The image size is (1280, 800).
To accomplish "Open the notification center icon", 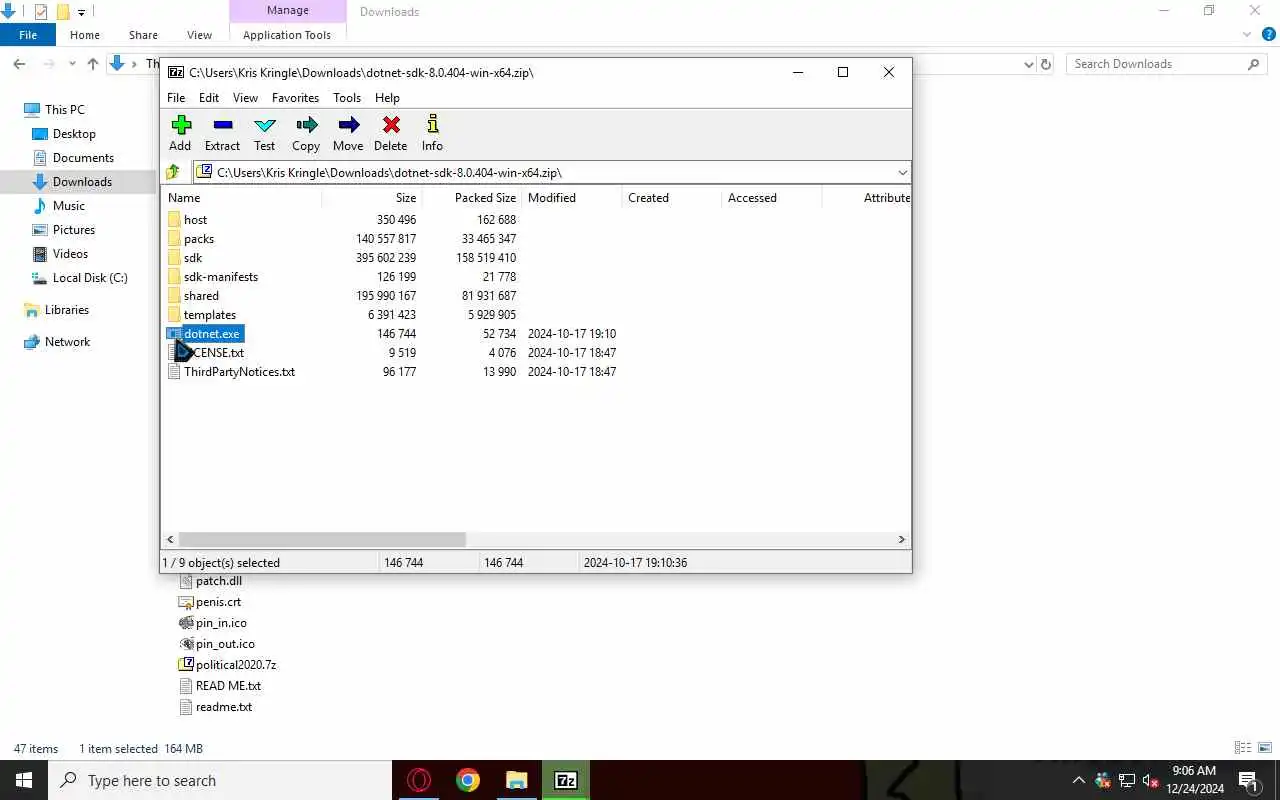I will (1248, 780).
